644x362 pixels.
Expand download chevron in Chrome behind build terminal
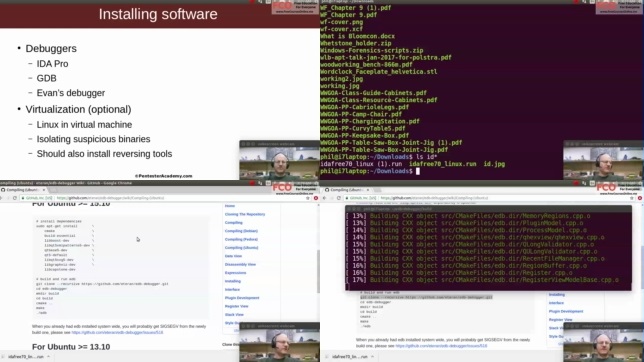click(373, 357)
